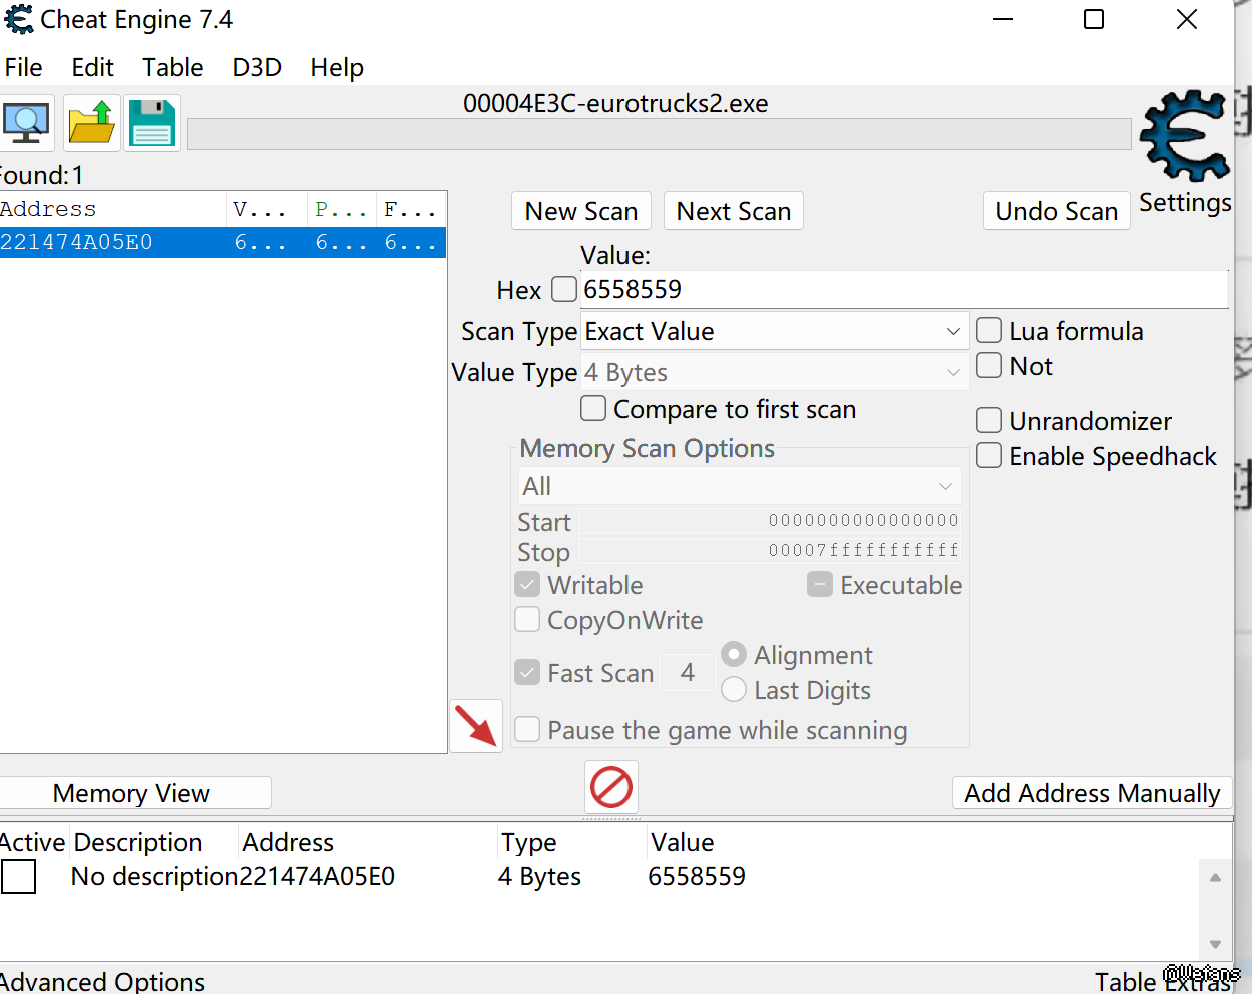The height and width of the screenshot is (994, 1252).
Task: Click the F... (First) column header
Action: (411, 209)
